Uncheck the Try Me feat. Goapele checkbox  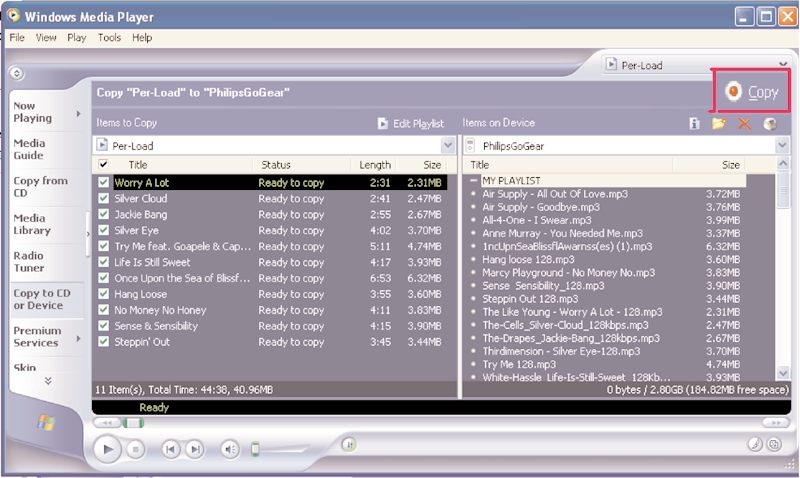tap(103, 246)
